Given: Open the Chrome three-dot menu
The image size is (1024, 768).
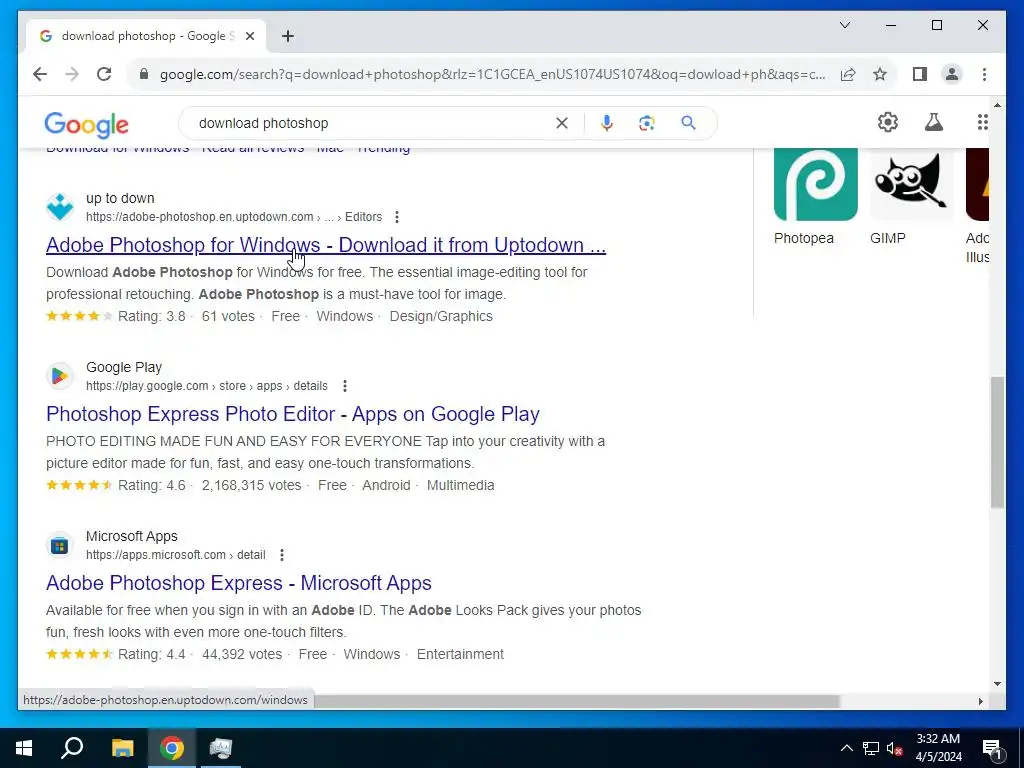Looking at the screenshot, I should [984, 74].
